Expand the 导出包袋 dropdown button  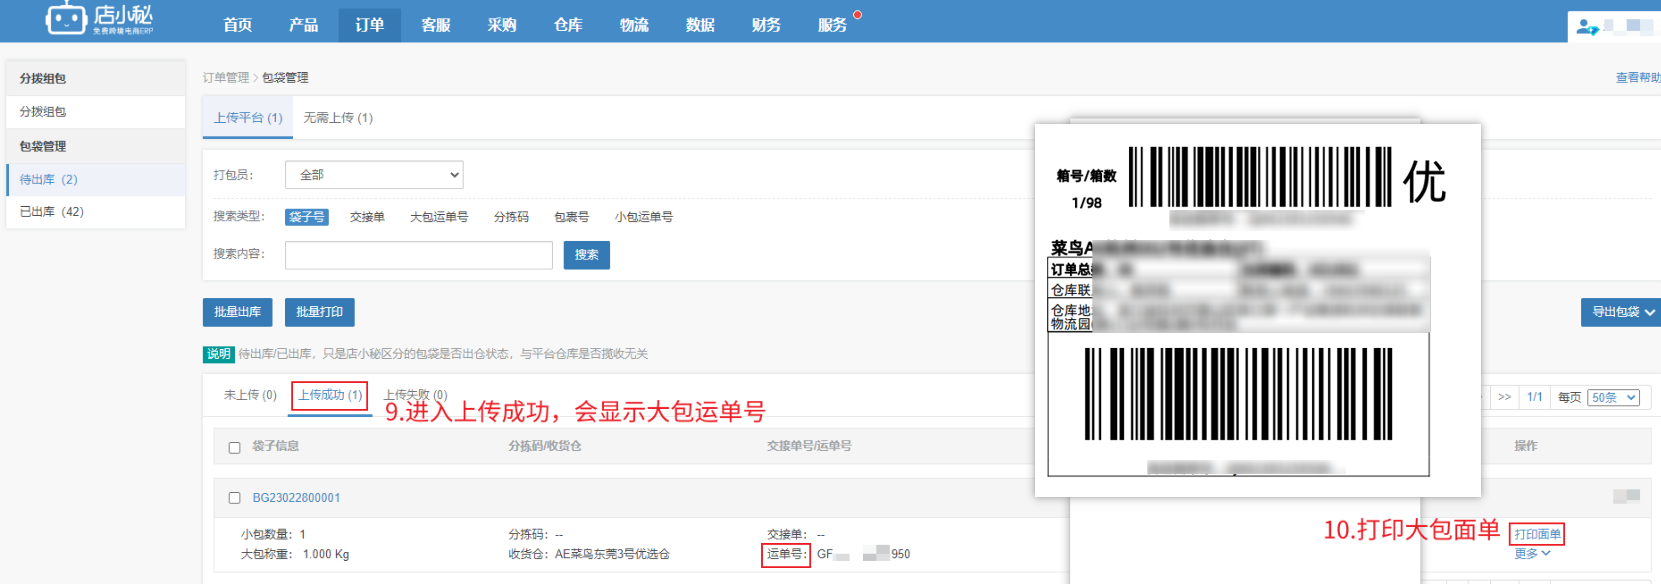1621,312
